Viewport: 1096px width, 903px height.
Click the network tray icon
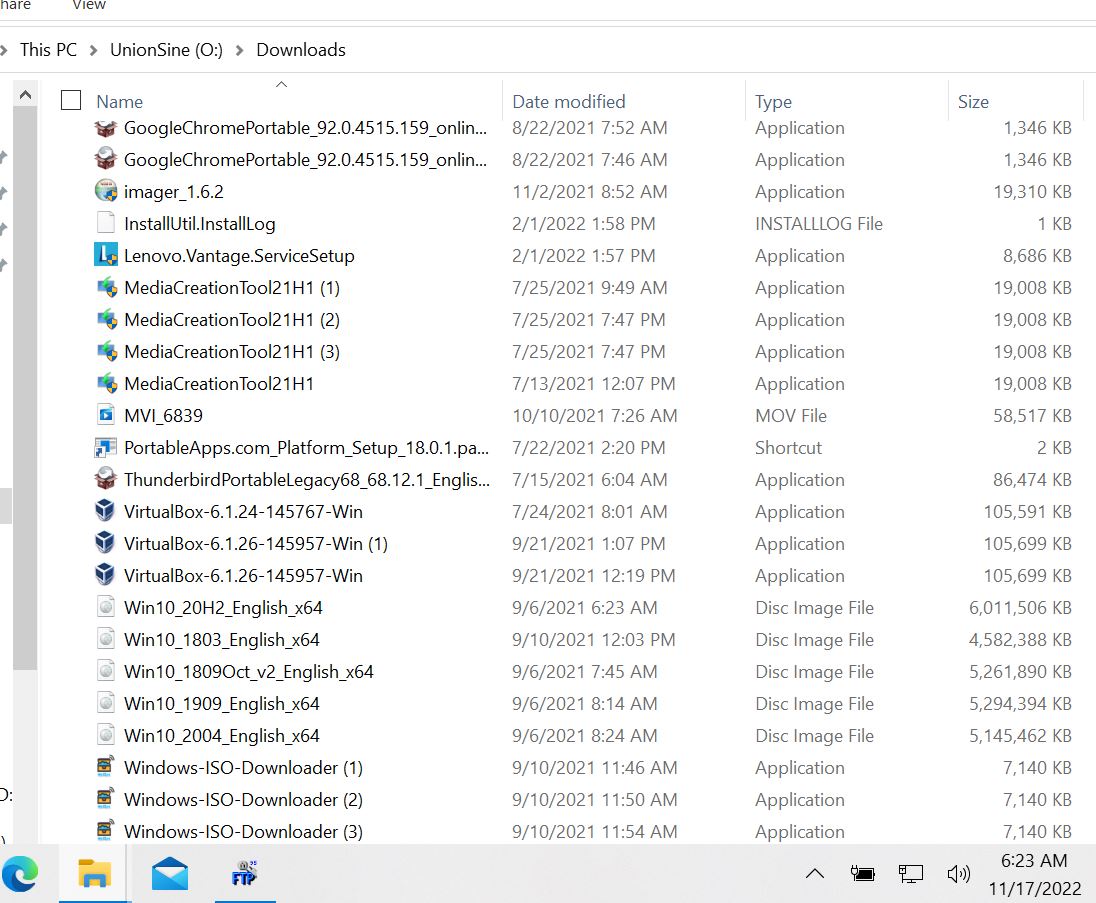click(911, 874)
